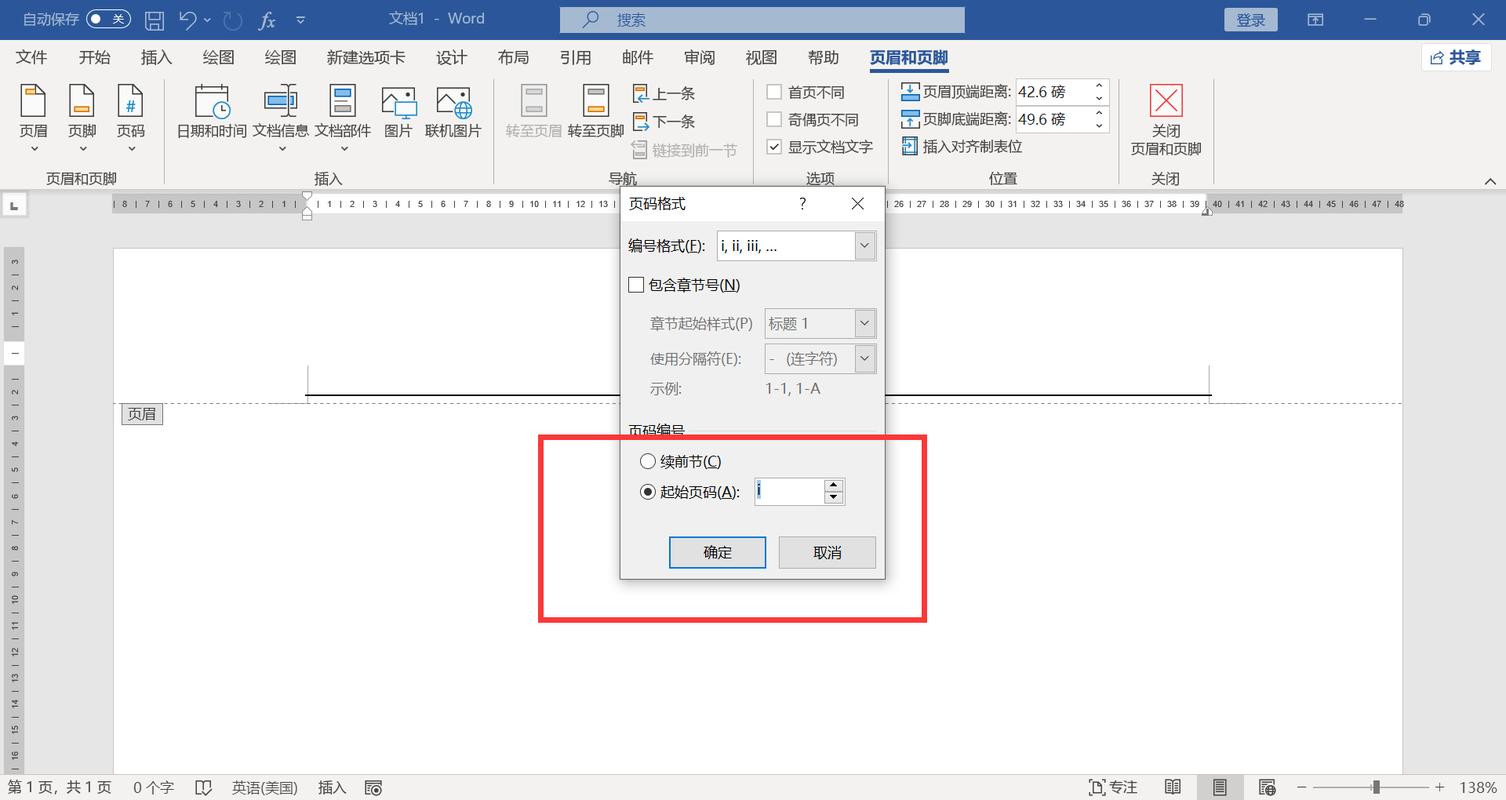Screen dimensions: 1506x800
Task: Click 插入对齐制表位 alignment tab
Action: pos(962,146)
